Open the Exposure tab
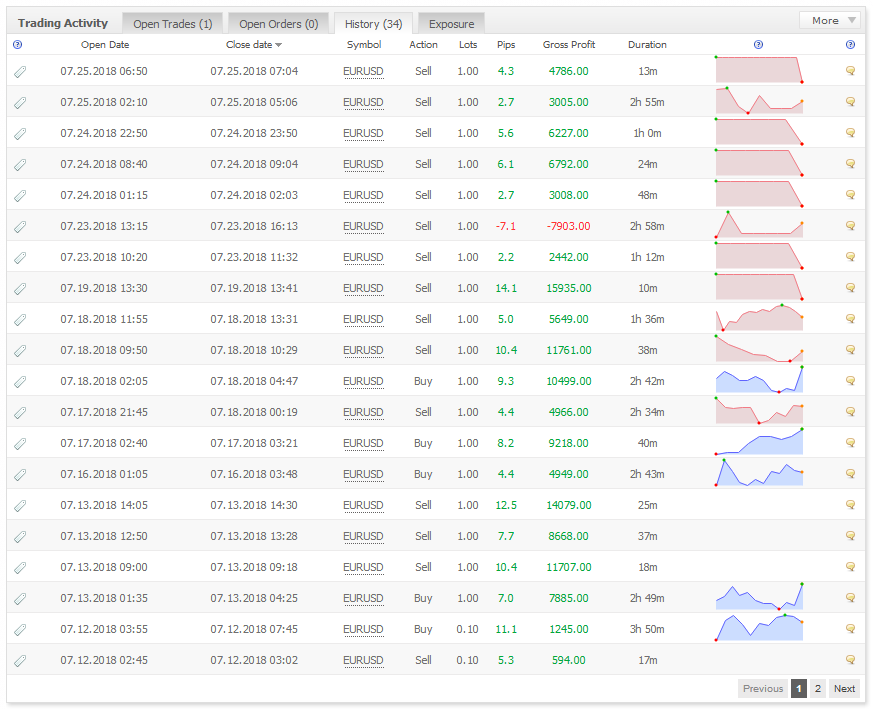Screen dimensions: 873x709 [452, 24]
